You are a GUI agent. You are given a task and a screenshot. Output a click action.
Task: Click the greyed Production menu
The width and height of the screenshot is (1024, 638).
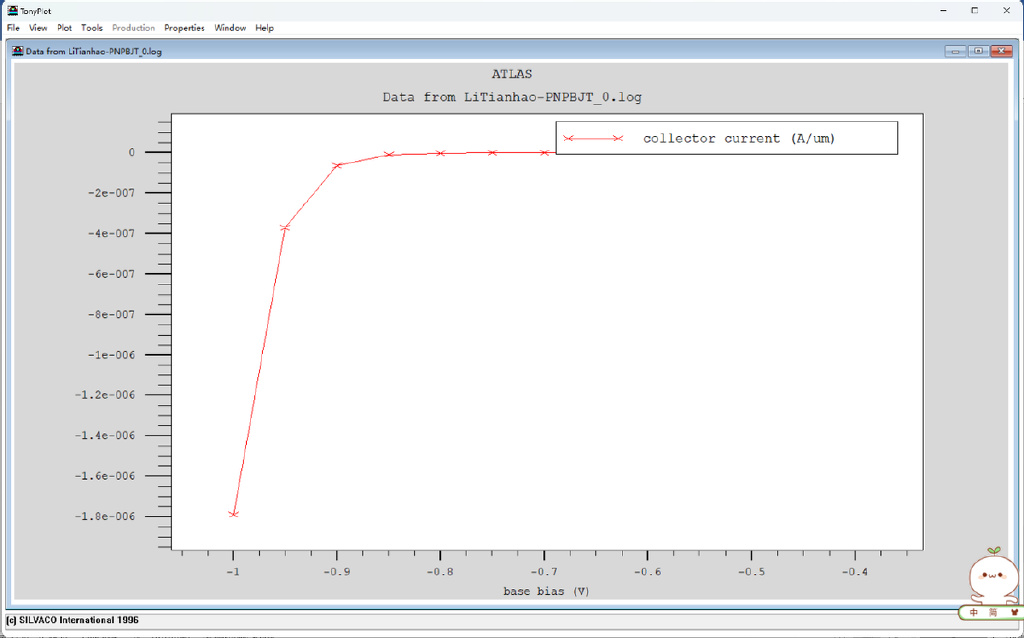click(133, 28)
